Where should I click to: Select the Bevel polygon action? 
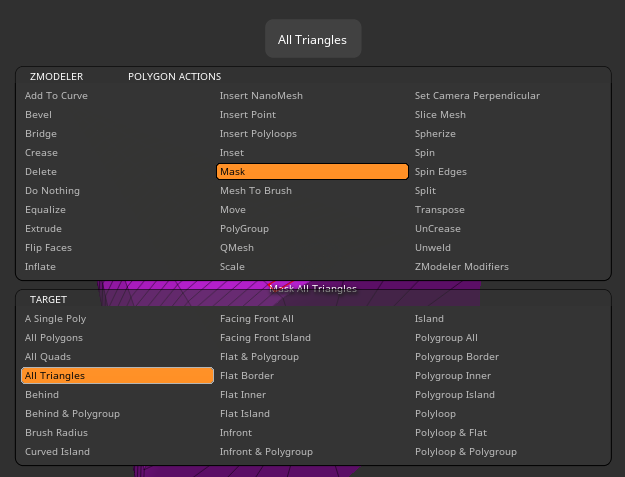[x=38, y=115]
